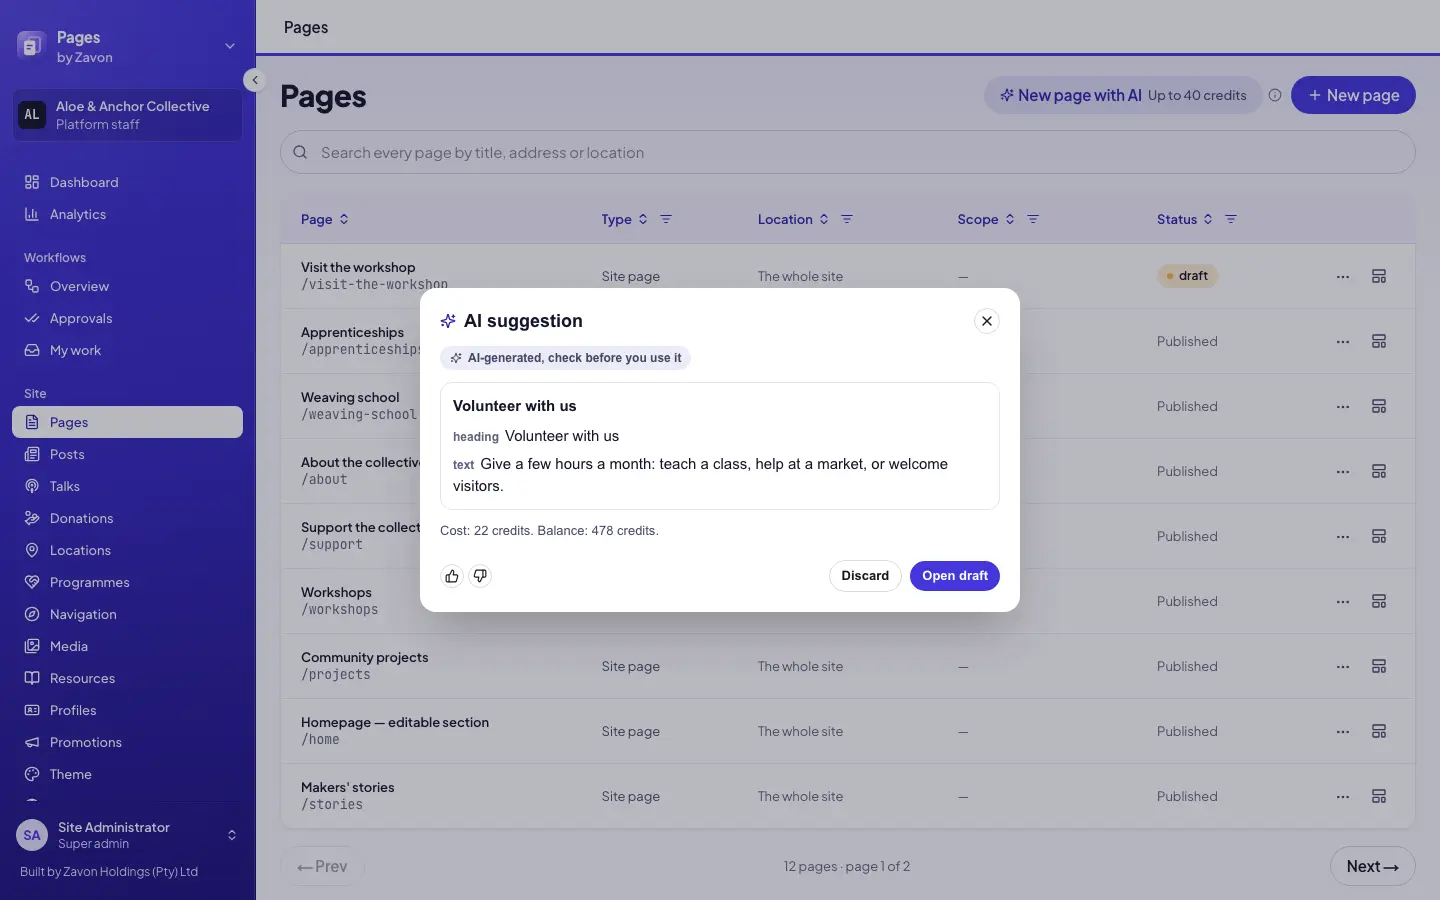Open the layout editor for Community projects

coord(1379,666)
